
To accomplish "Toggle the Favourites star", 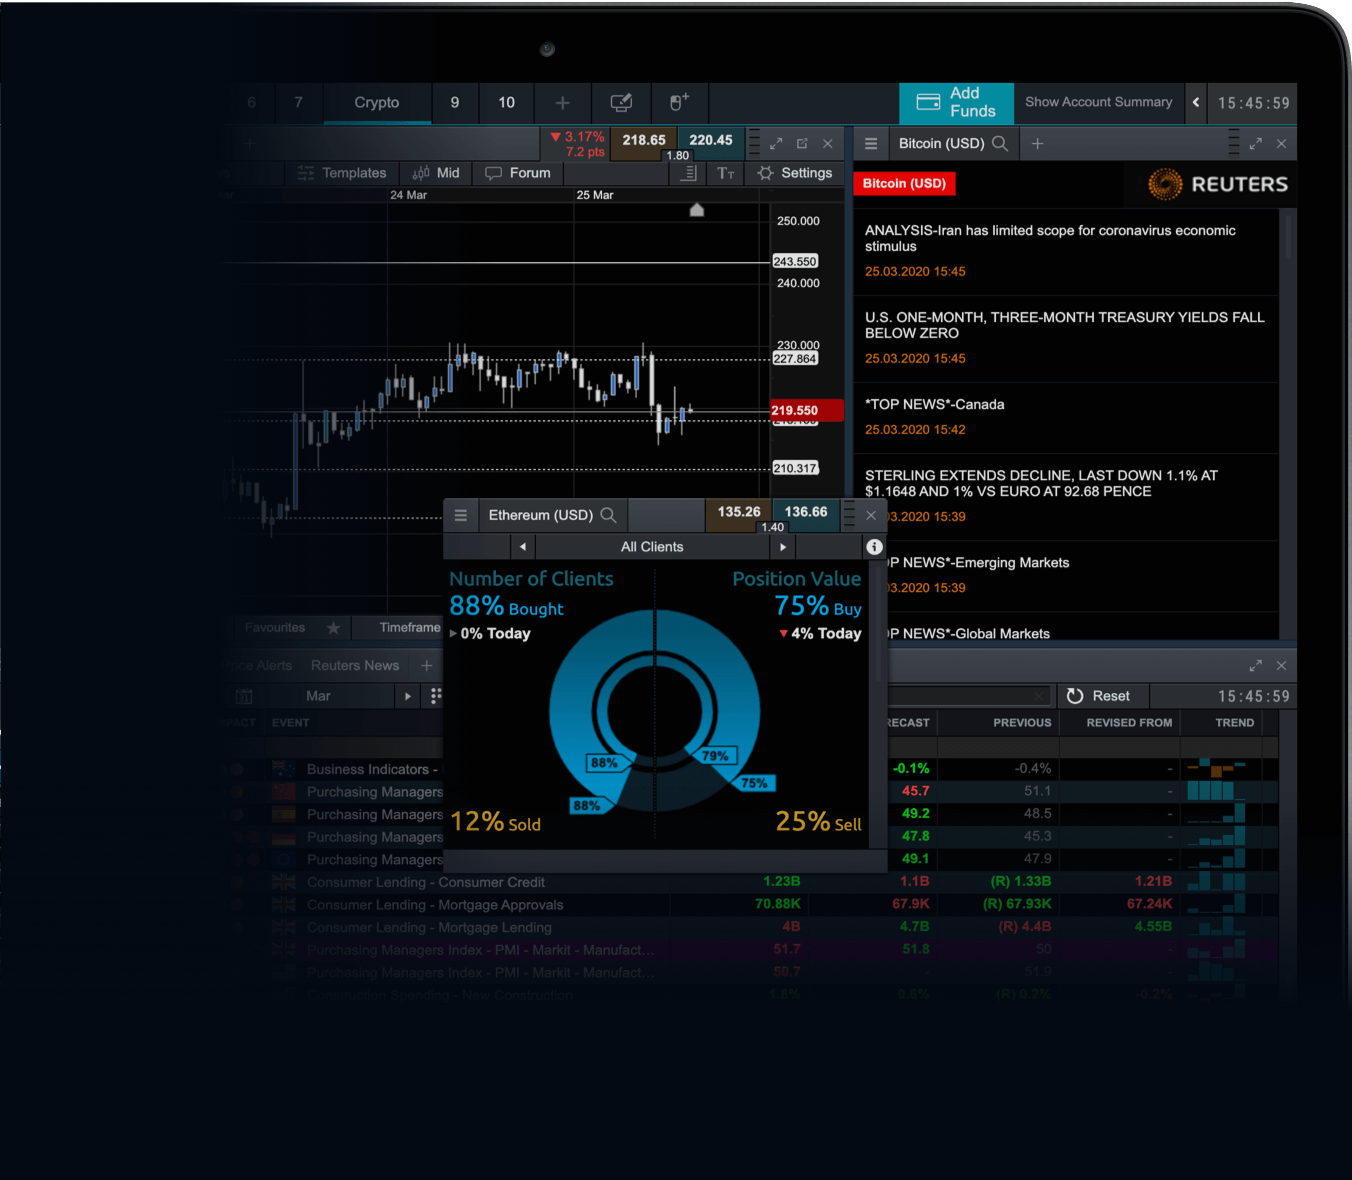I will pos(334,627).
